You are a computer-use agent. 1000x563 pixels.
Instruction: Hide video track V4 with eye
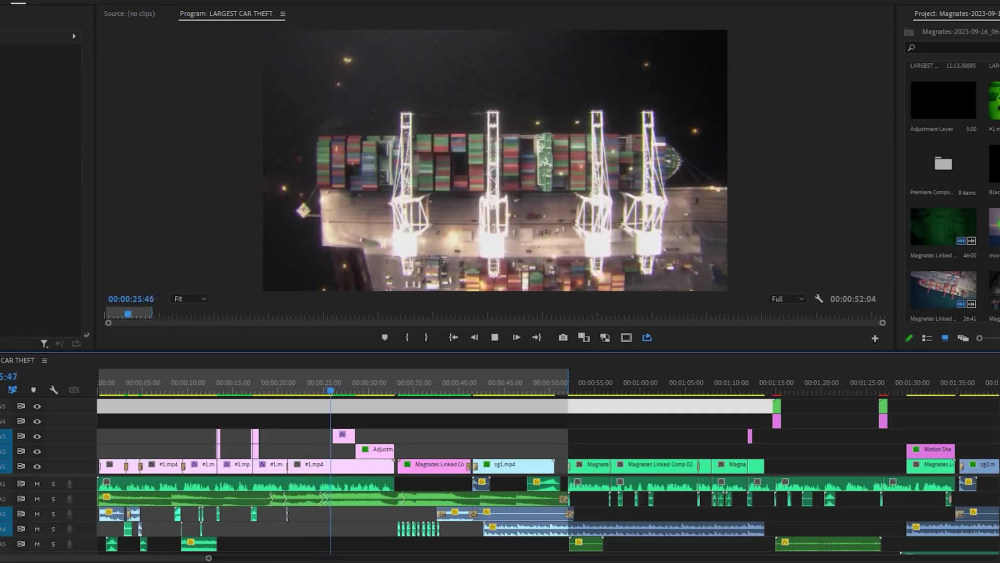[x=37, y=421]
